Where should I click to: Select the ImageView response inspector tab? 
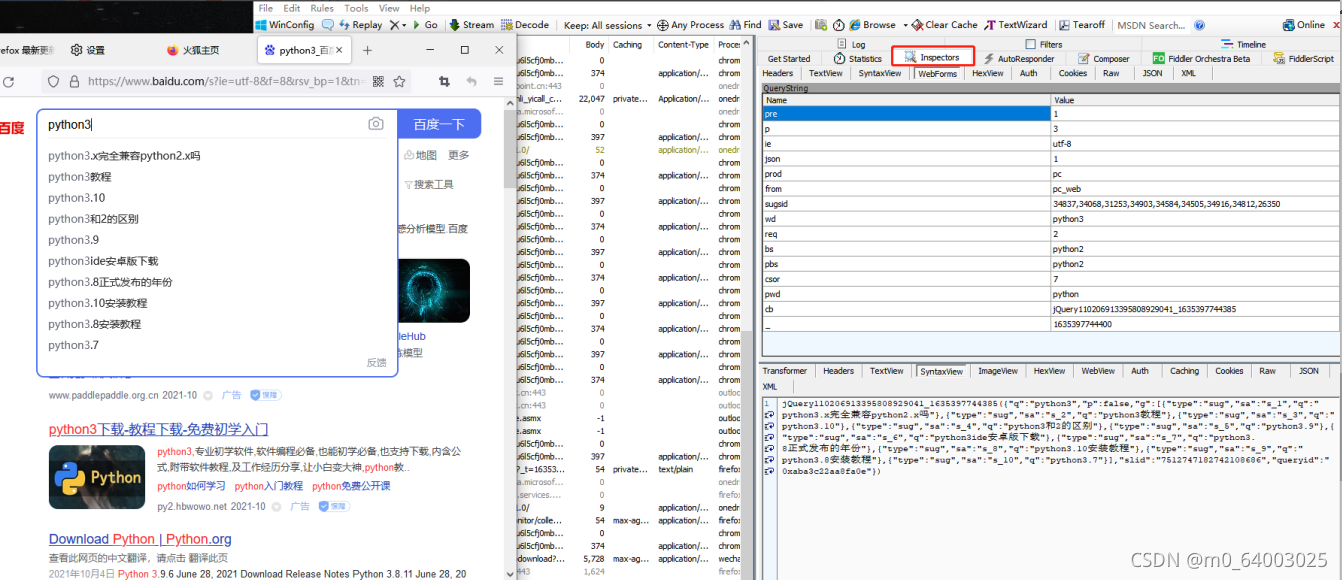998,371
